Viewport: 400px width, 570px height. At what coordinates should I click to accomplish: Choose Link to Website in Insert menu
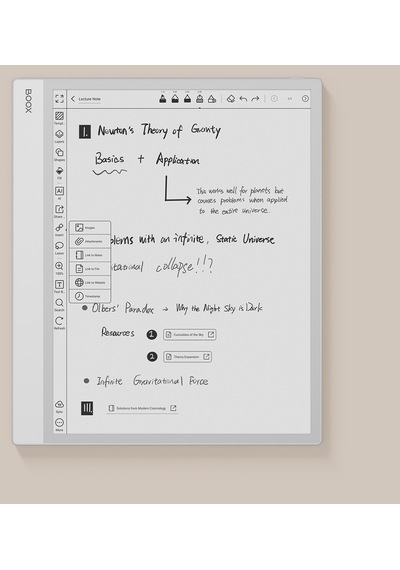point(90,282)
